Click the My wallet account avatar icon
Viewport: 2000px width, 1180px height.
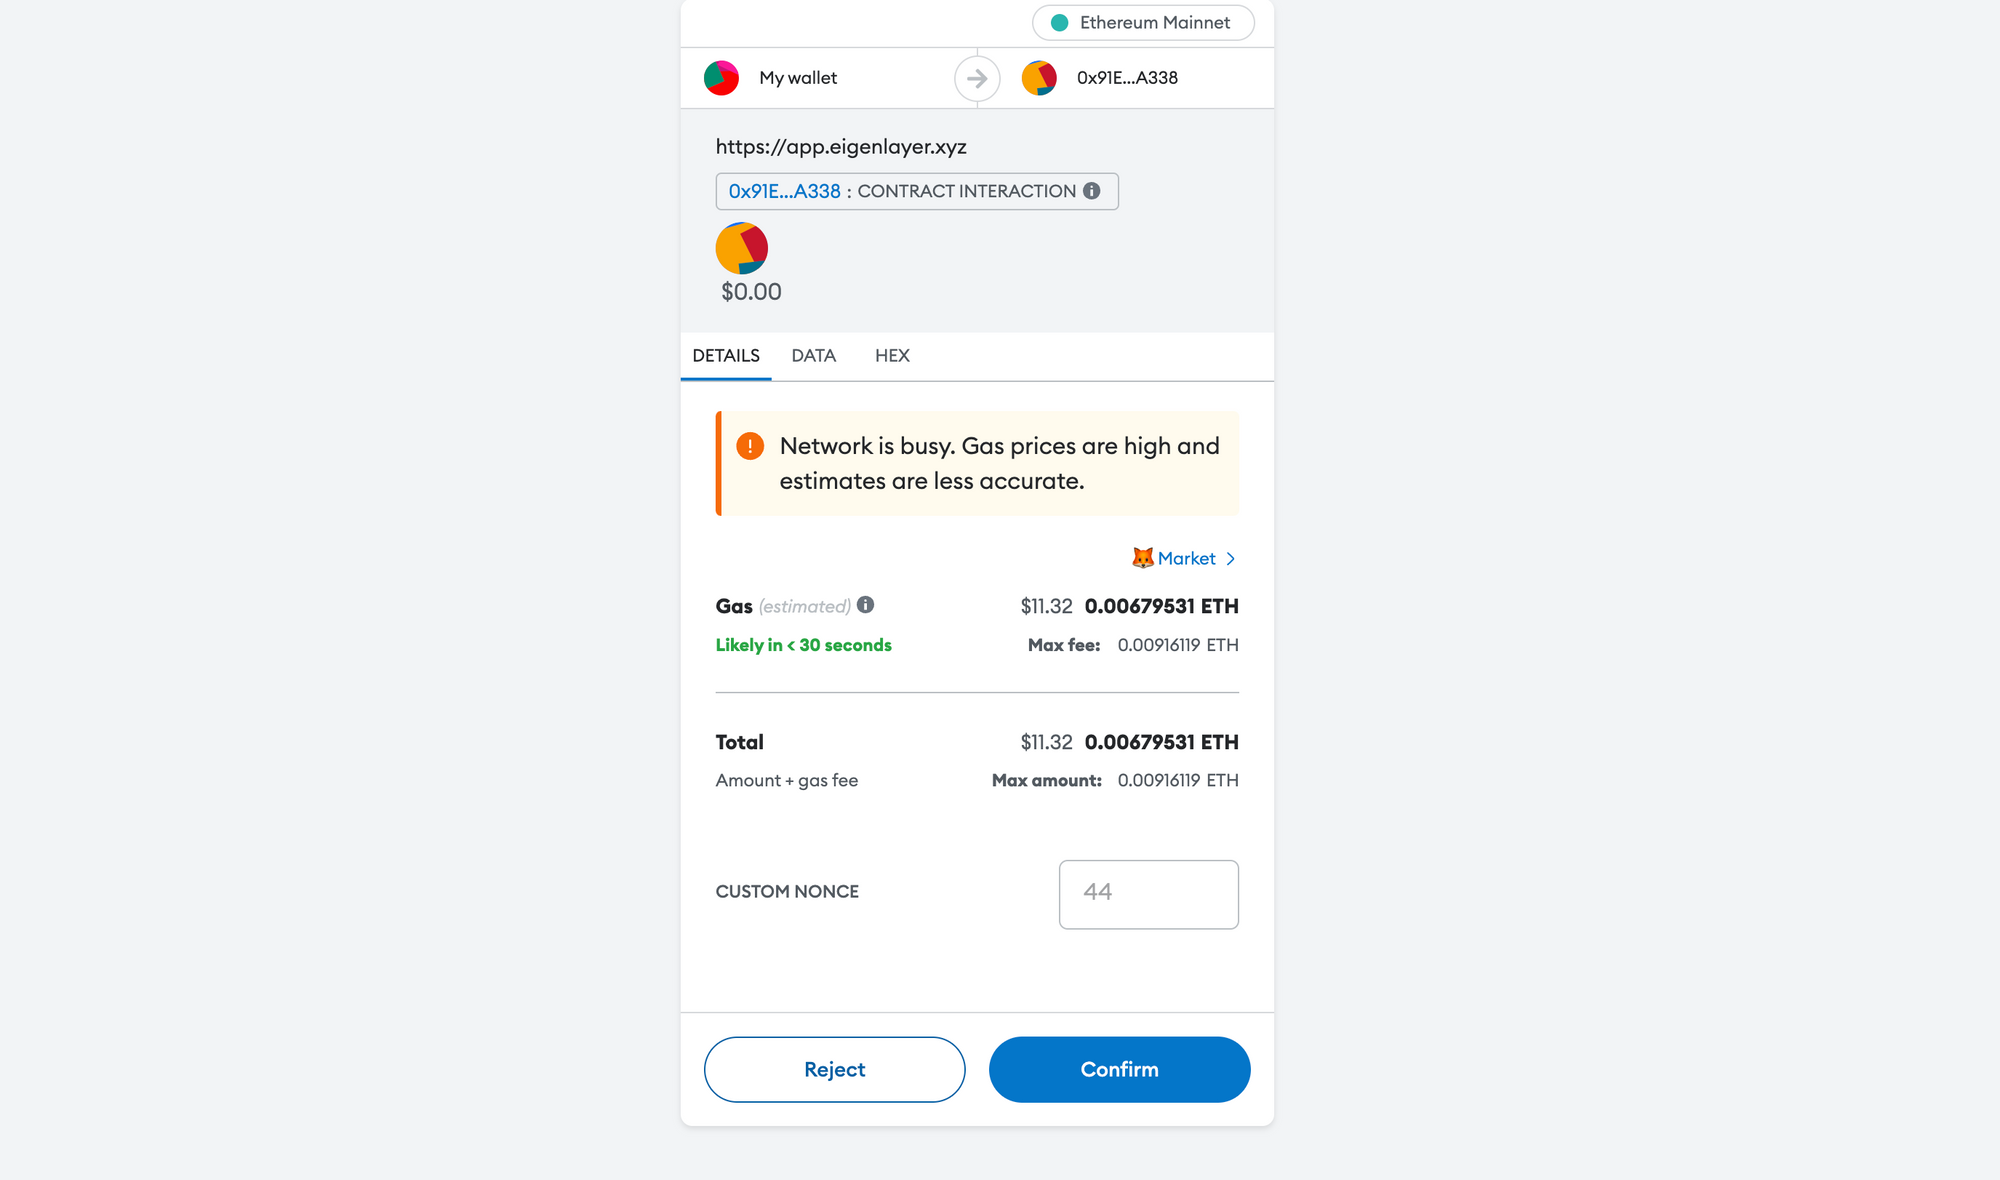[721, 78]
